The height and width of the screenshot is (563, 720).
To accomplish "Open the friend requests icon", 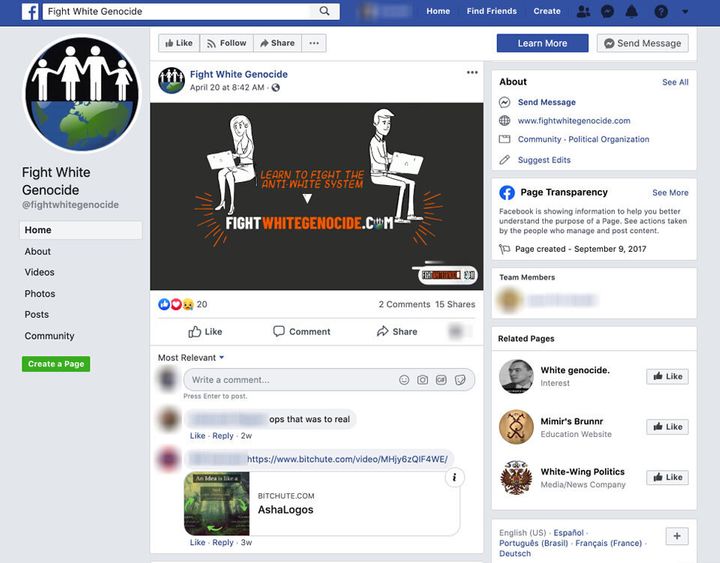I will pos(584,12).
